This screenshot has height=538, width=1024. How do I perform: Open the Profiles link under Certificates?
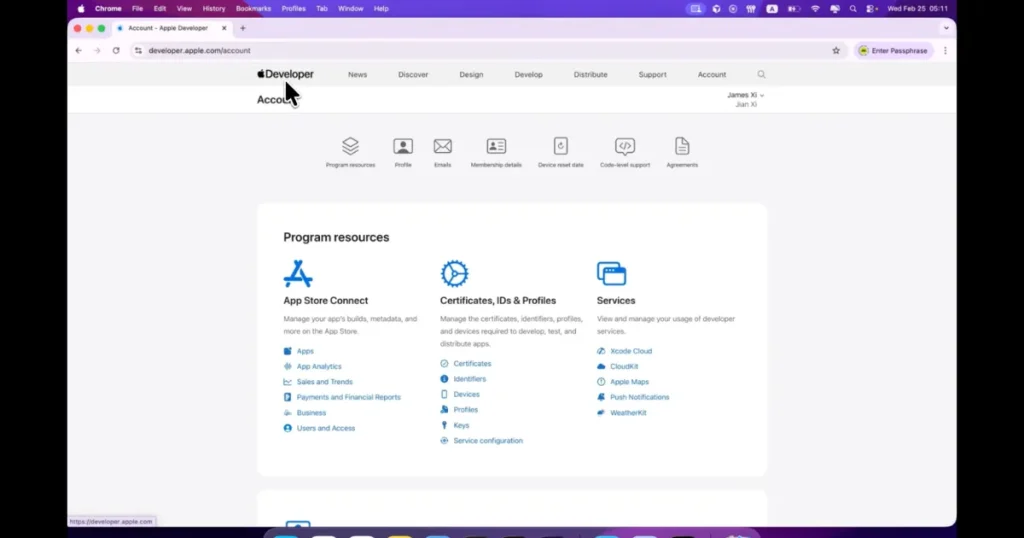tap(466, 409)
